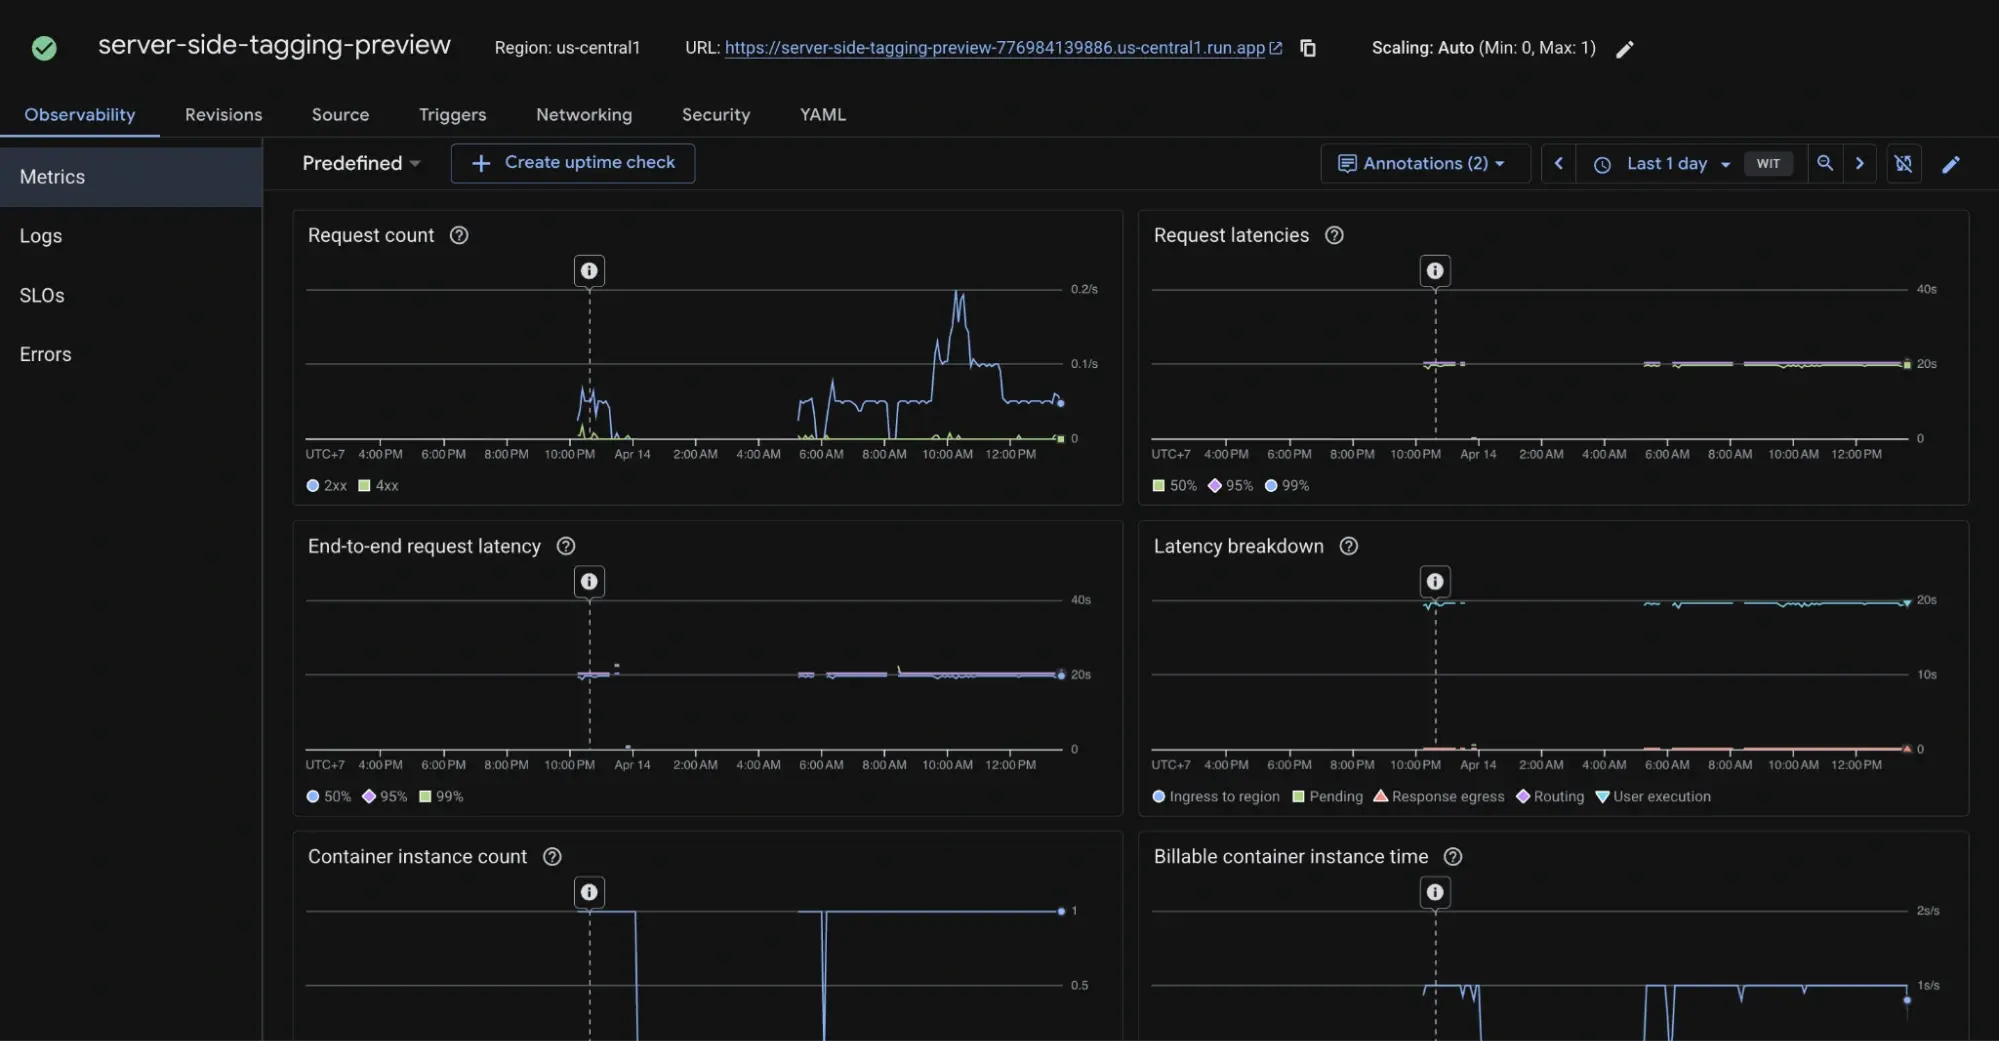
Task: Open the Source tab
Action: tap(340, 115)
